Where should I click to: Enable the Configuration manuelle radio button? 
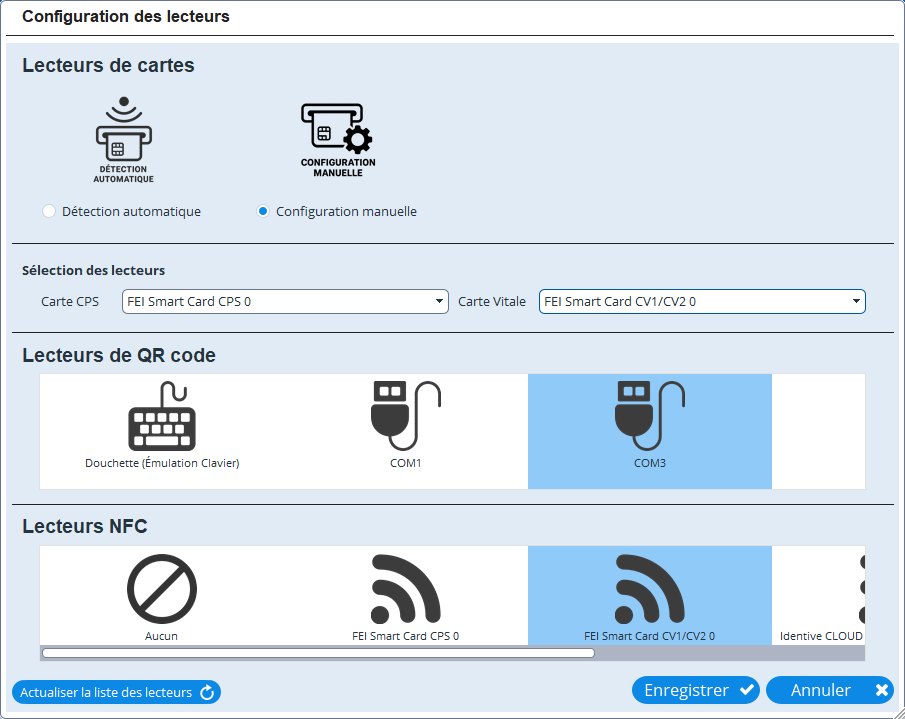(263, 211)
